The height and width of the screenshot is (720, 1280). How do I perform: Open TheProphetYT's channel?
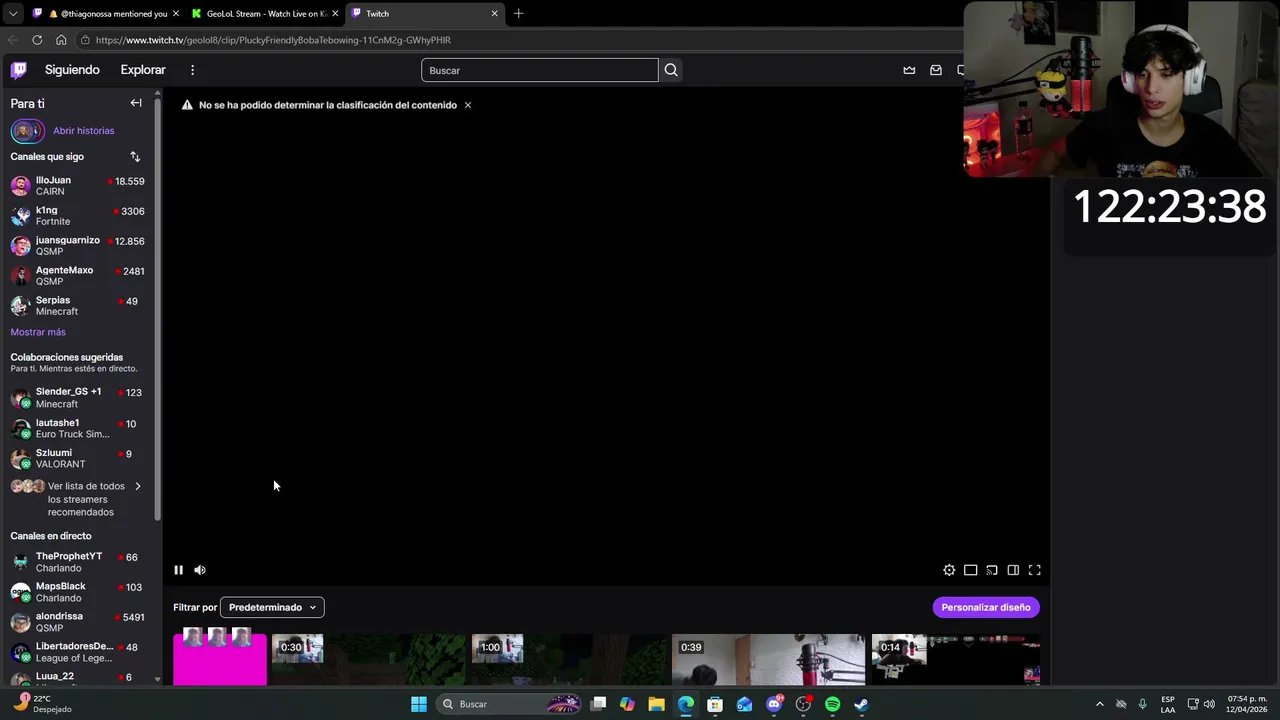(x=80, y=562)
